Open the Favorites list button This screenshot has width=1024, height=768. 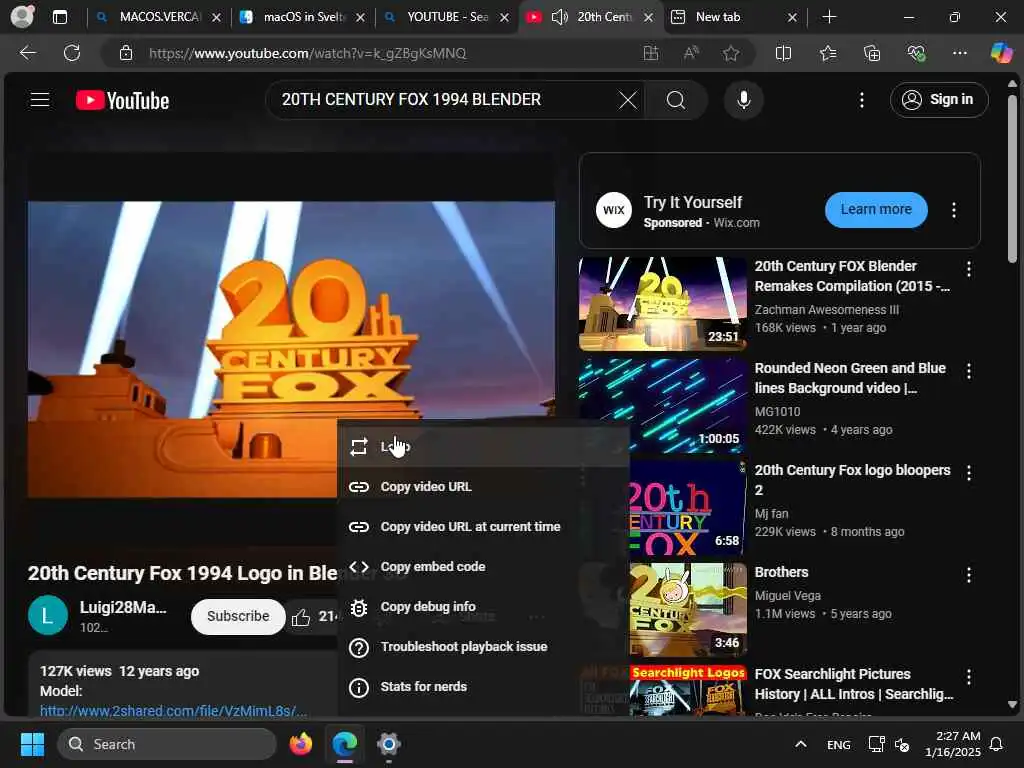pyautogui.click(x=827, y=53)
